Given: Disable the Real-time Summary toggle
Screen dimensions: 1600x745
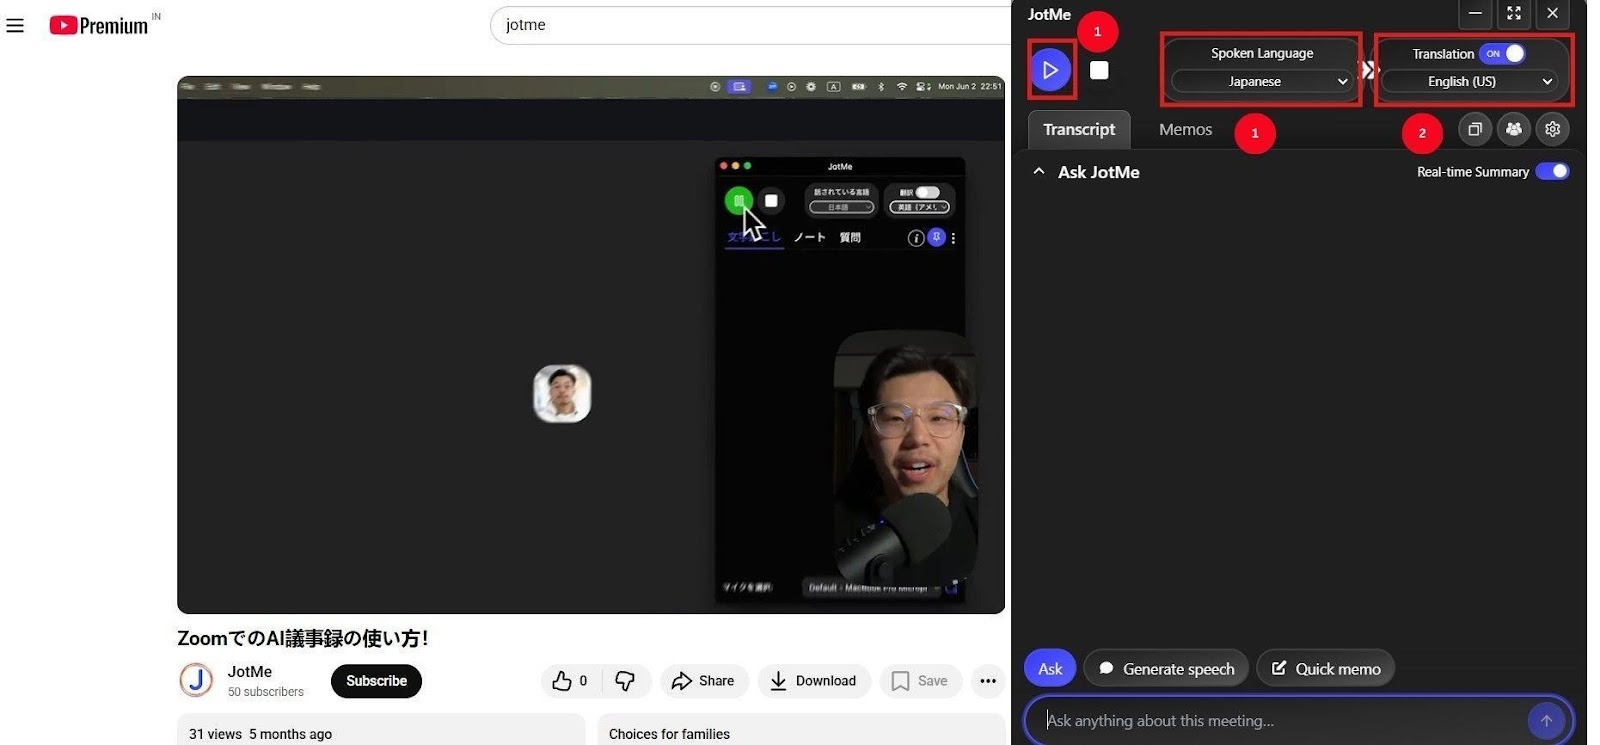Looking at the screenshot, I should pyautogui.click(x=1553, y=172).
